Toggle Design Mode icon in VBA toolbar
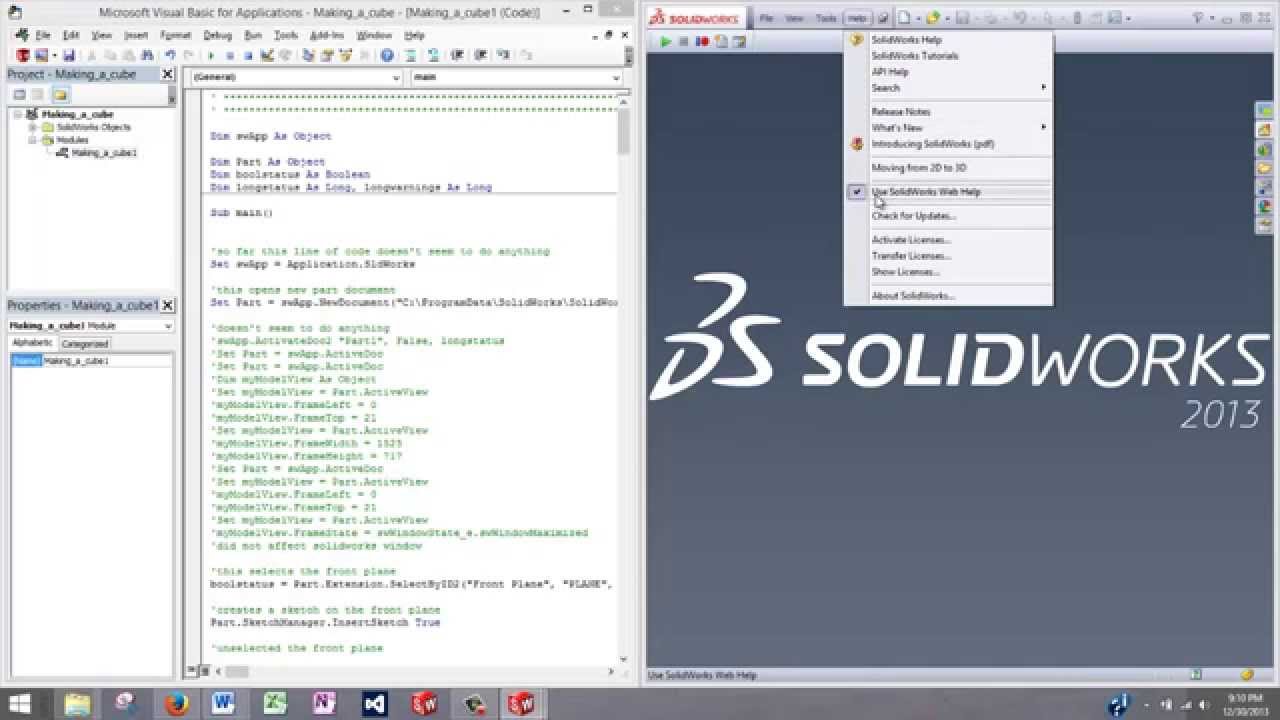 click(x=268, y=55)
